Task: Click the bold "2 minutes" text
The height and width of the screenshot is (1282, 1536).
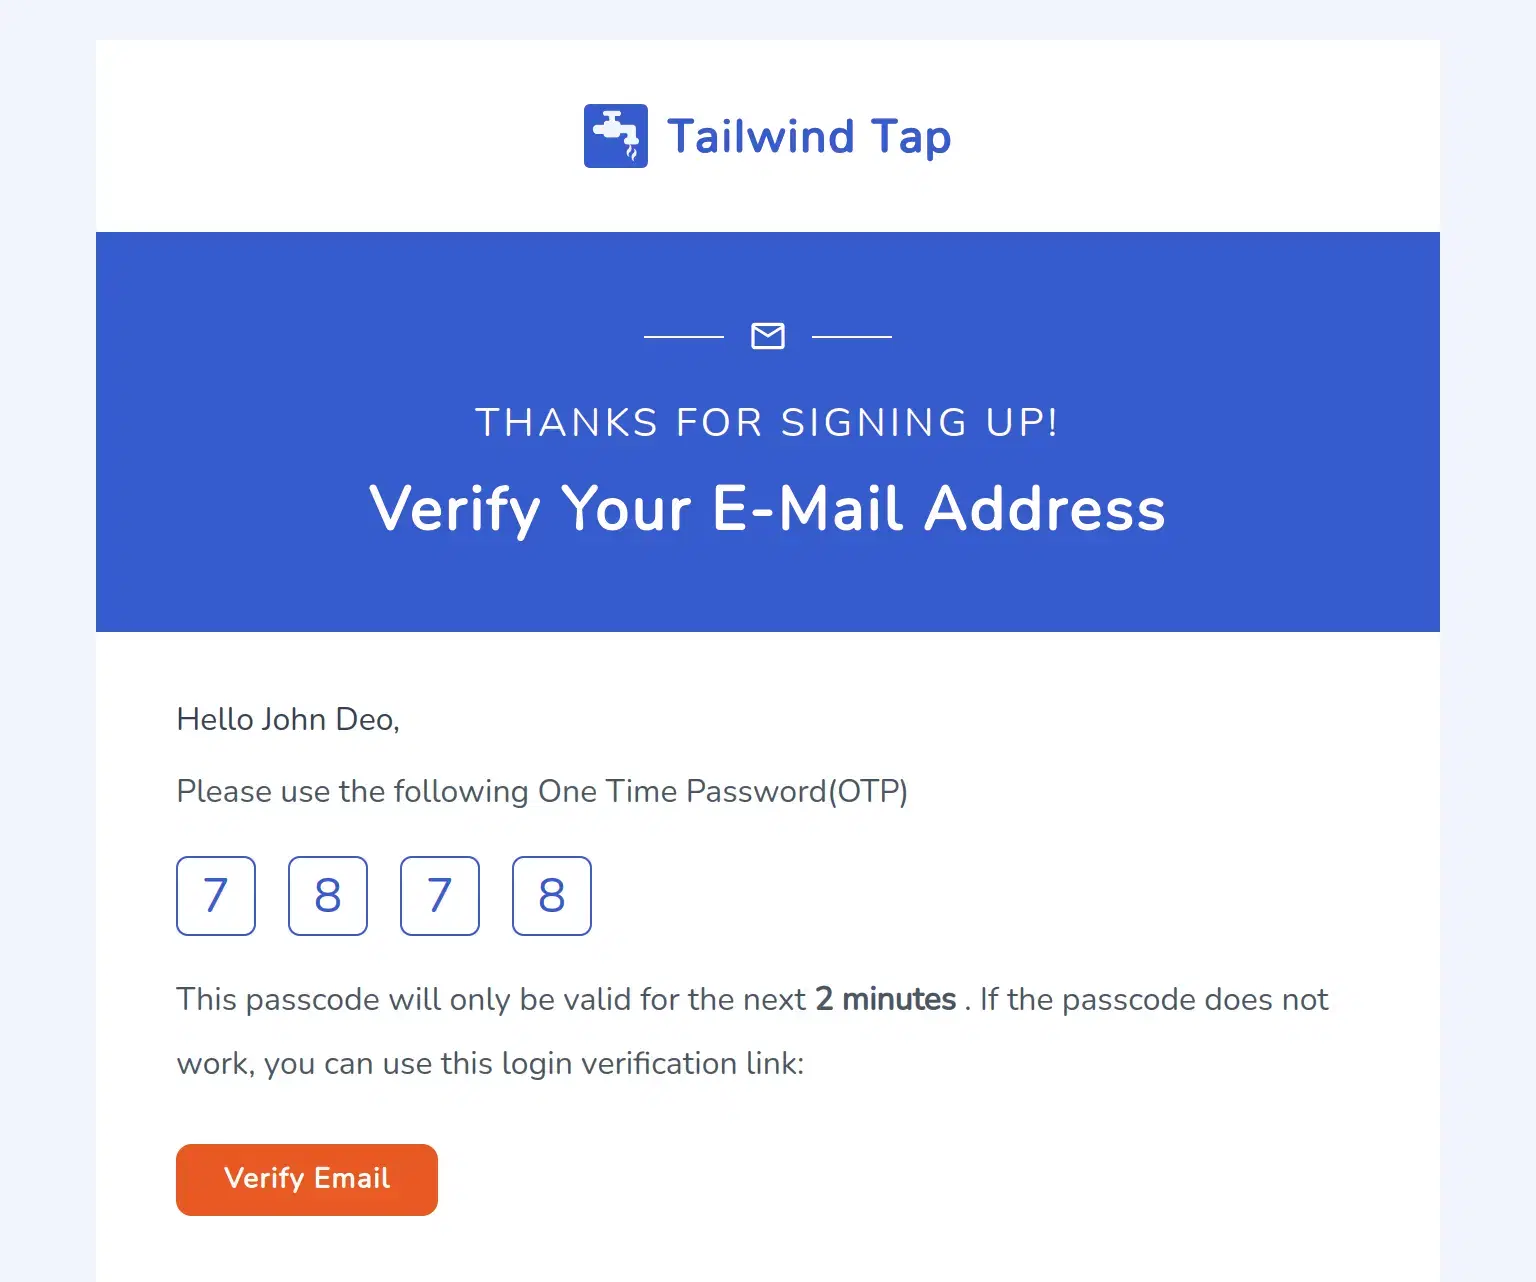Action: (885, 999)
